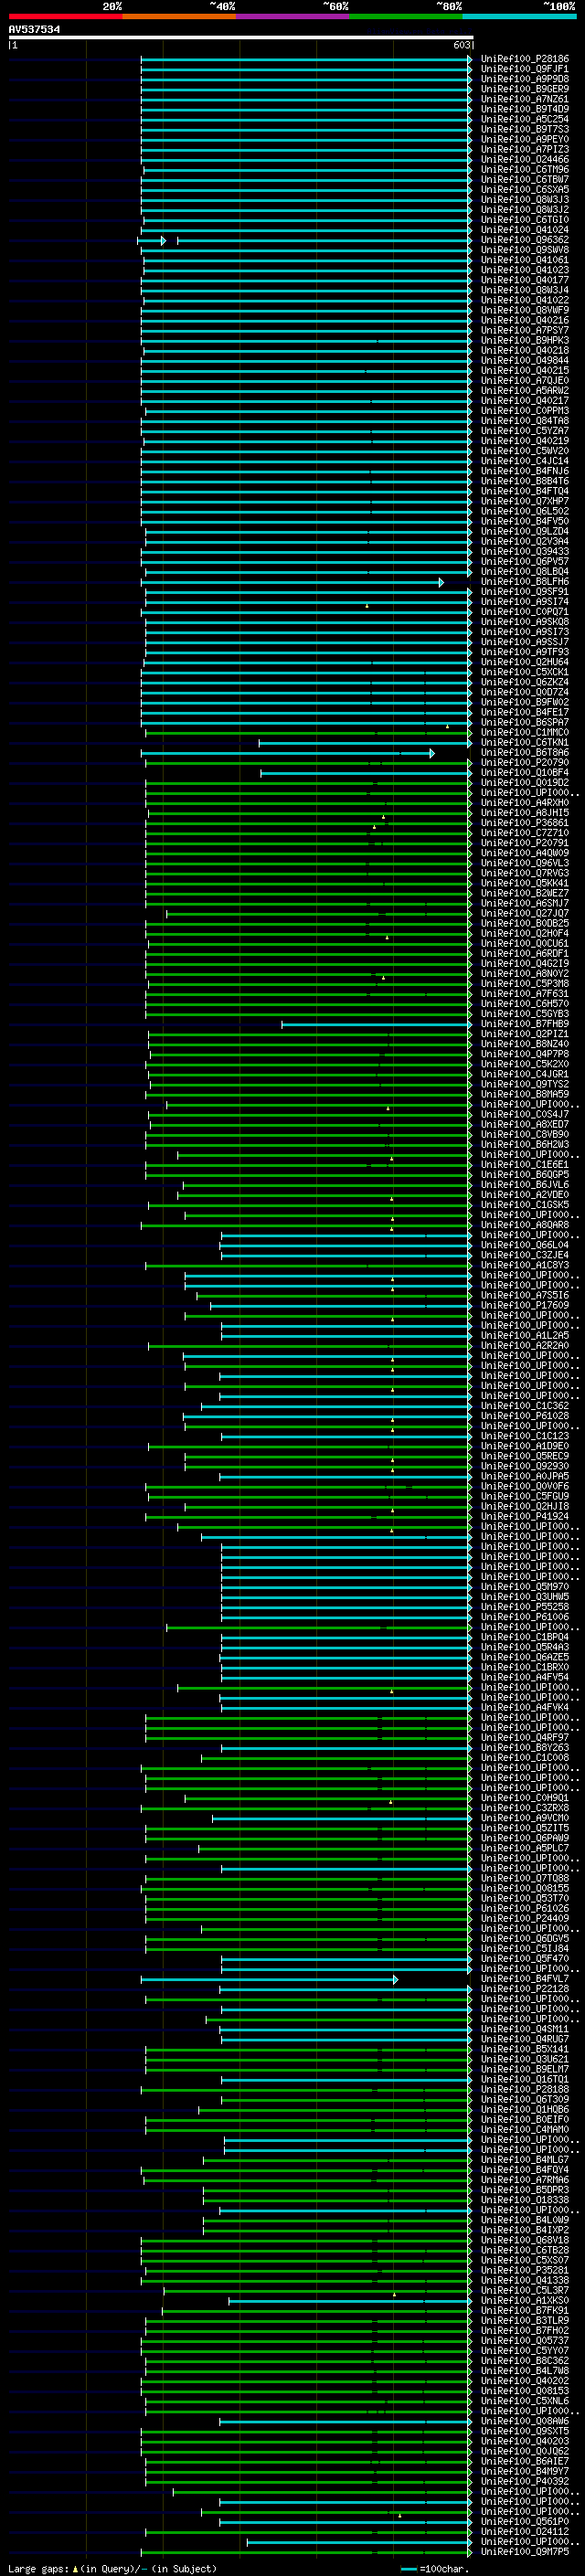Select the UniRef100_B9FW02 label
The height and width of the screenshot is (2576, 585).
[x=524, y=702]
